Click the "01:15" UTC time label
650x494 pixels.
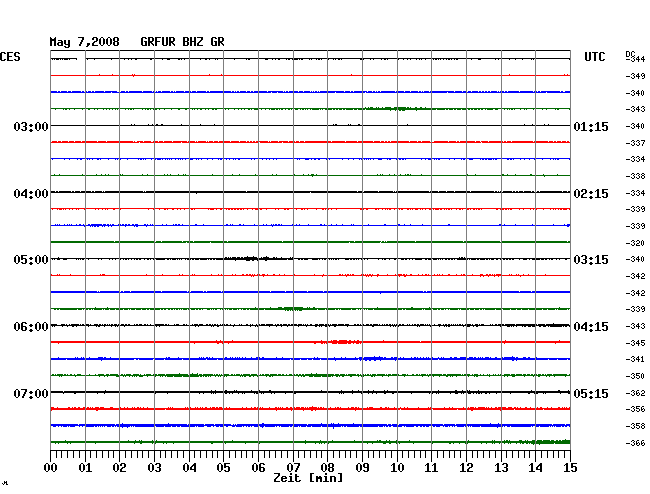click(x=591, y=126)
